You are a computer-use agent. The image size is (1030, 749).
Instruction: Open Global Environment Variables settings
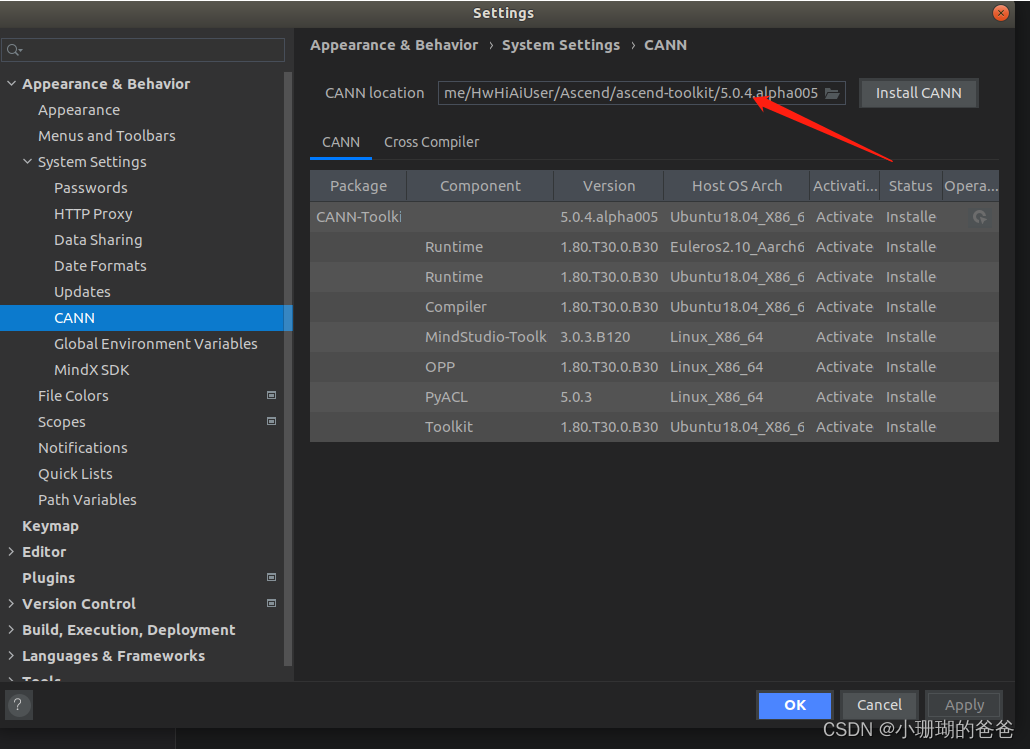pos(156,344)
